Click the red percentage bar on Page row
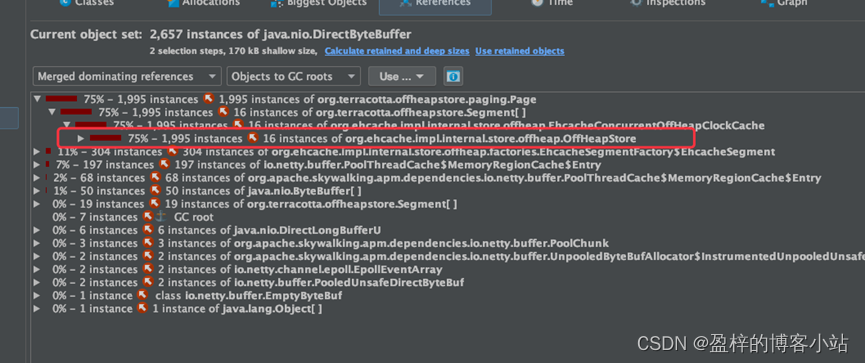Screen dimensions: 865x363 [x=61, y=99]
